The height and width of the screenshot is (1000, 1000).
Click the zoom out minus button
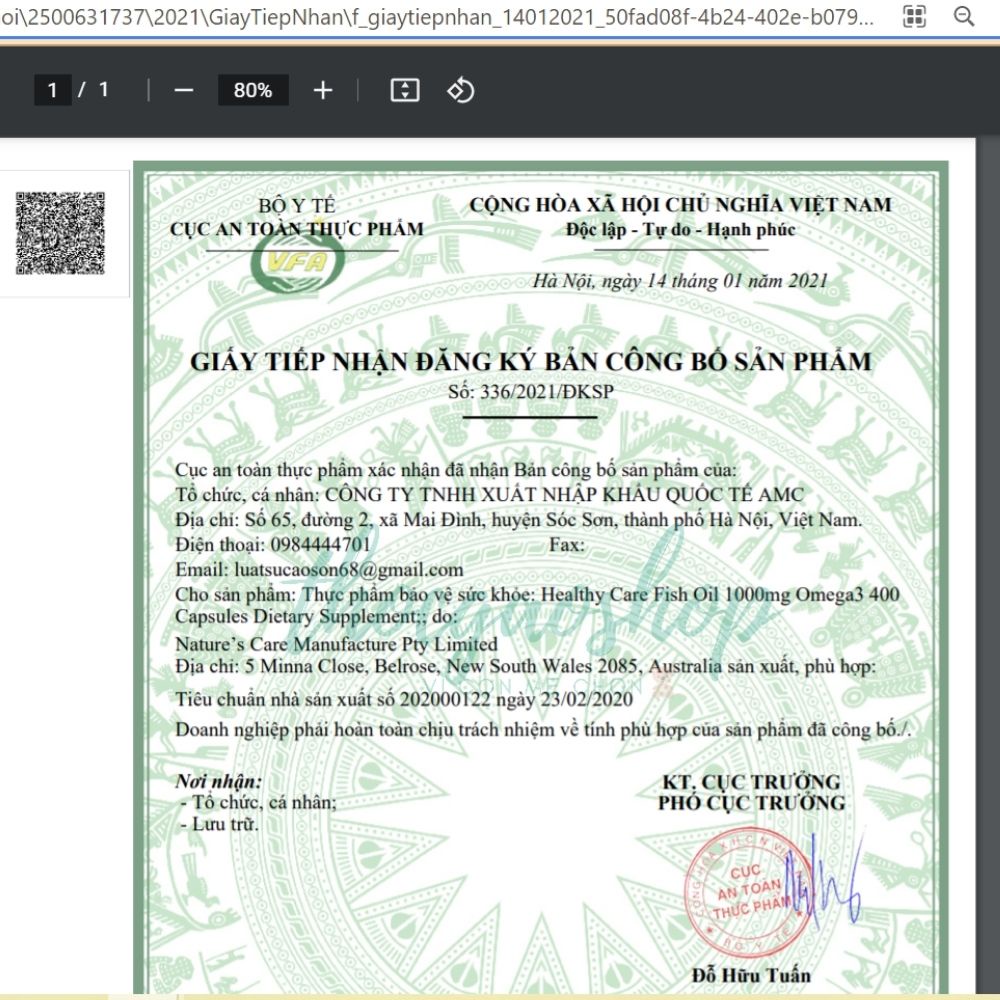coord(183,91)
